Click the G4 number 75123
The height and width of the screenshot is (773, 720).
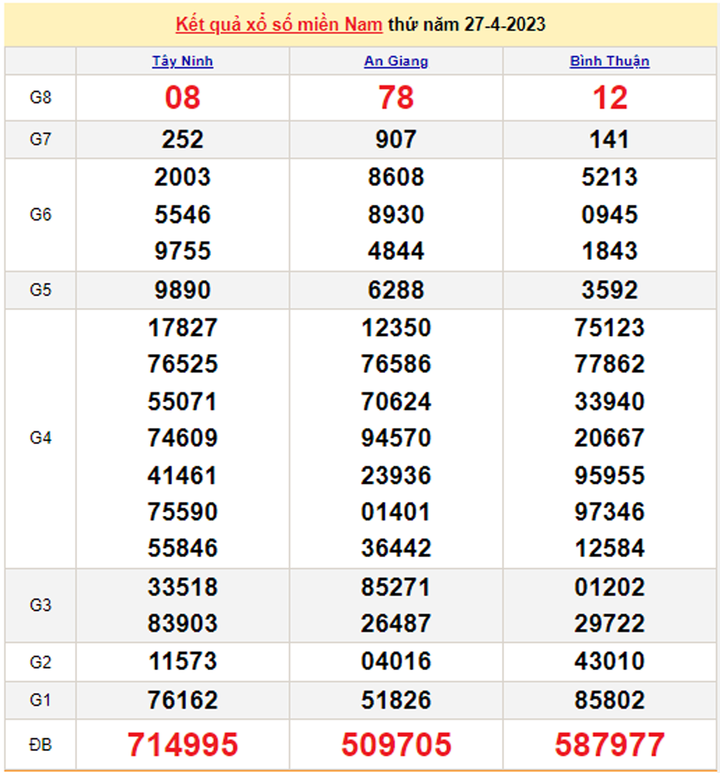(x=610, y=328)
